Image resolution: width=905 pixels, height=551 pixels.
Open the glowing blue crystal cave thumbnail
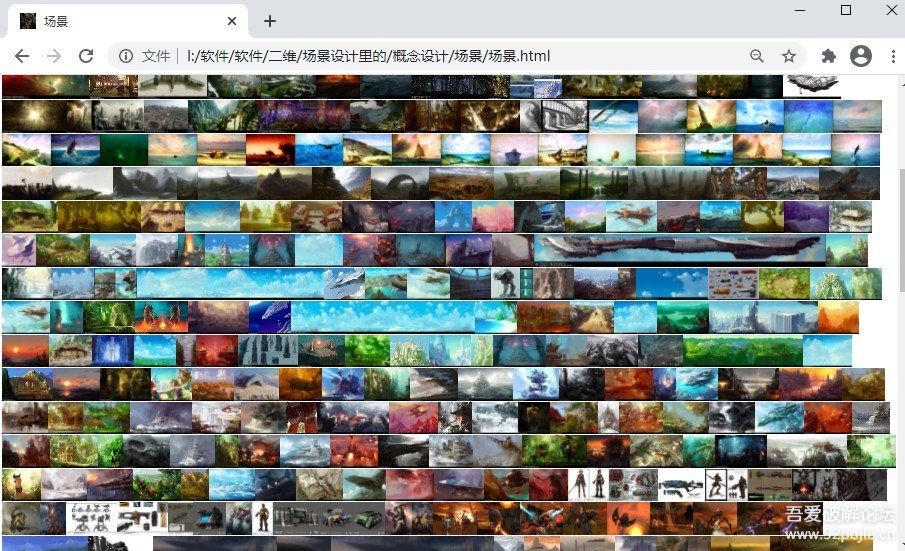pos(113,350)
